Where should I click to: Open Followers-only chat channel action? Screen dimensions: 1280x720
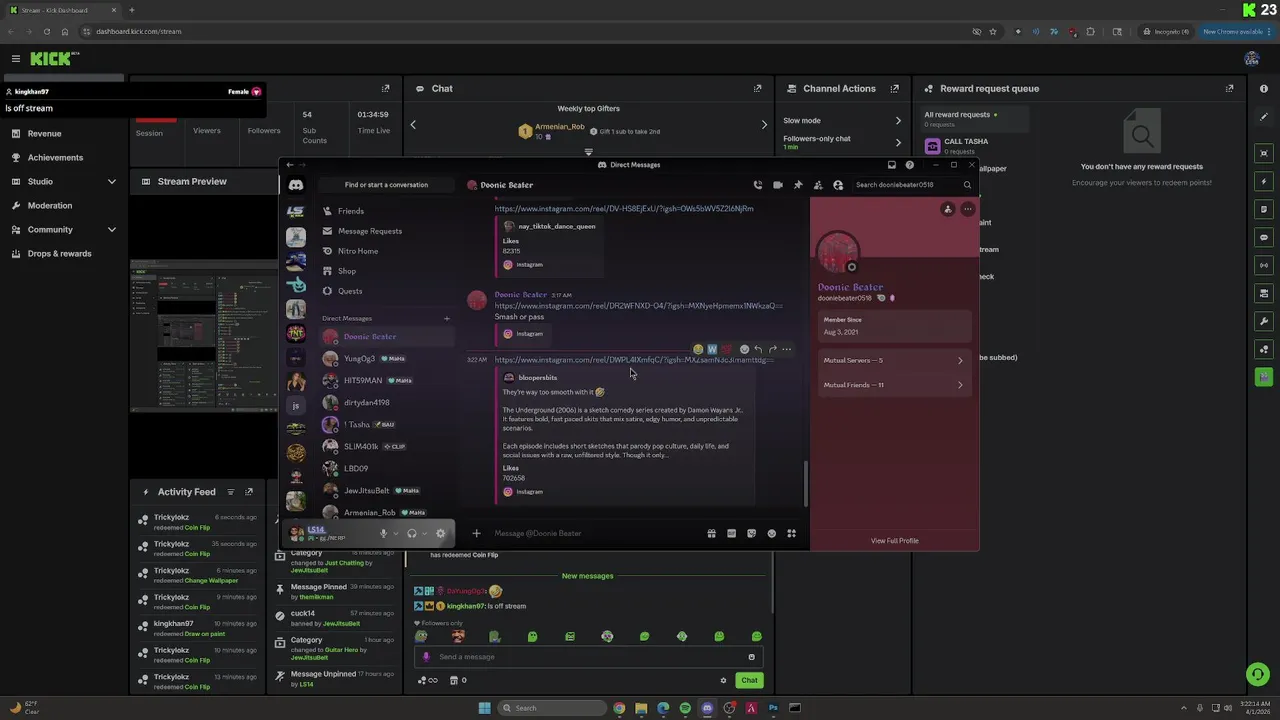(841, 142)
